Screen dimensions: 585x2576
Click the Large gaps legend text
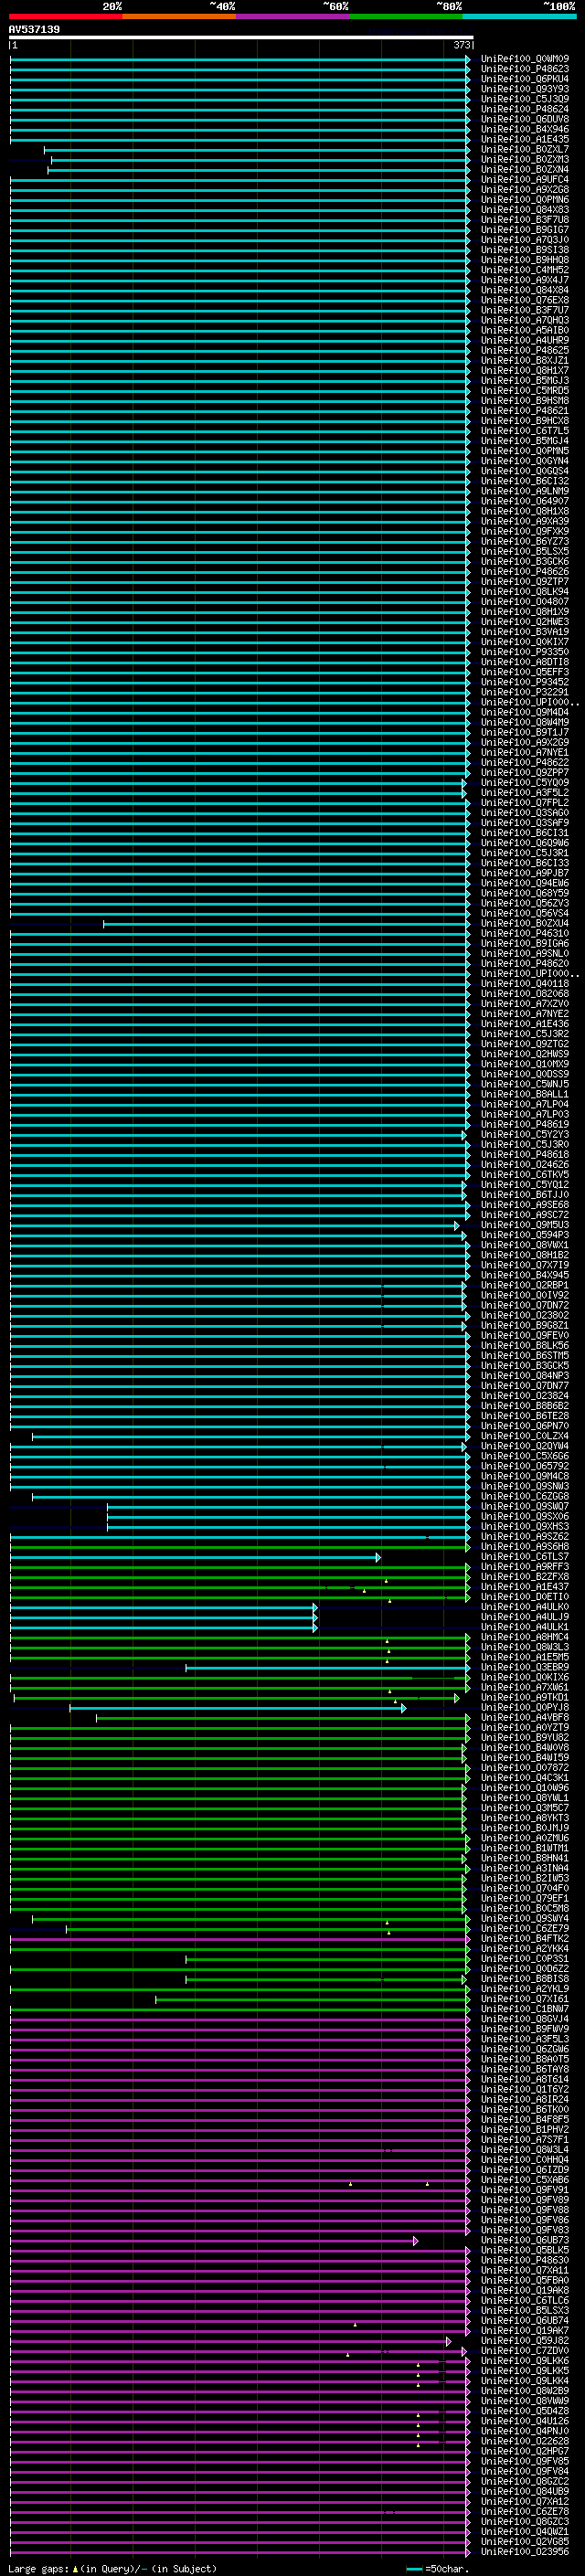pyautogui.click(x=112, y=2569)
